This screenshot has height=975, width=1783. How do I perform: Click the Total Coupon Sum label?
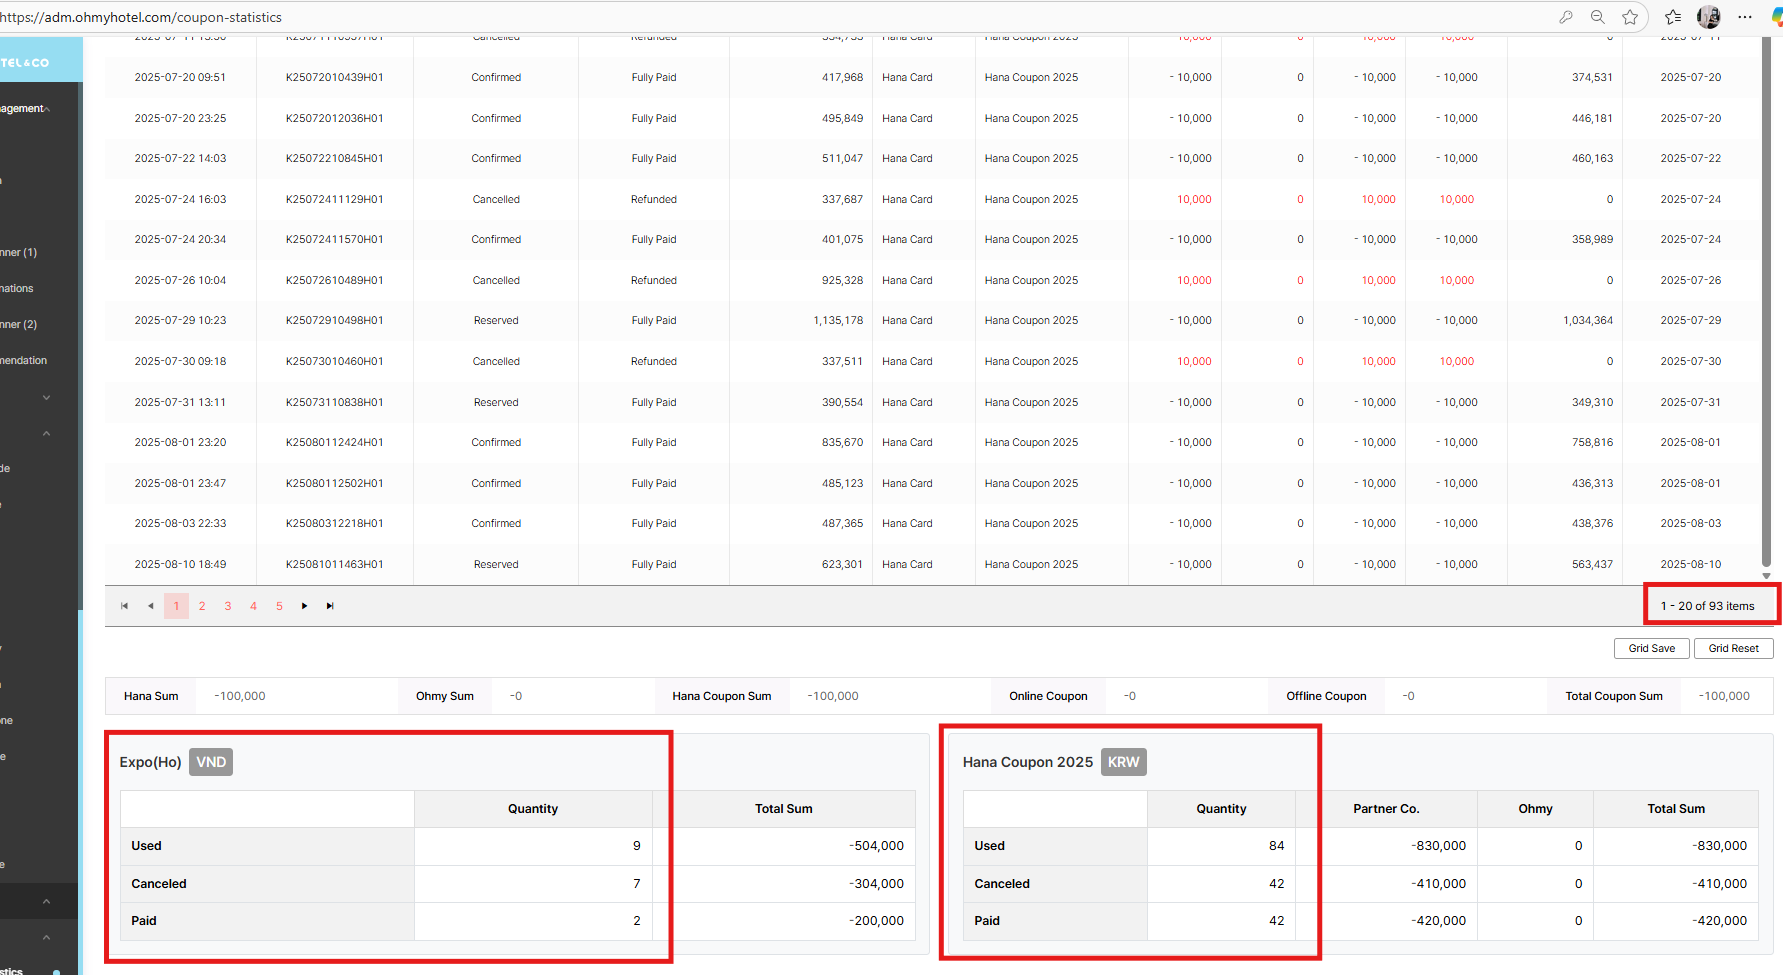(1614, 696)
